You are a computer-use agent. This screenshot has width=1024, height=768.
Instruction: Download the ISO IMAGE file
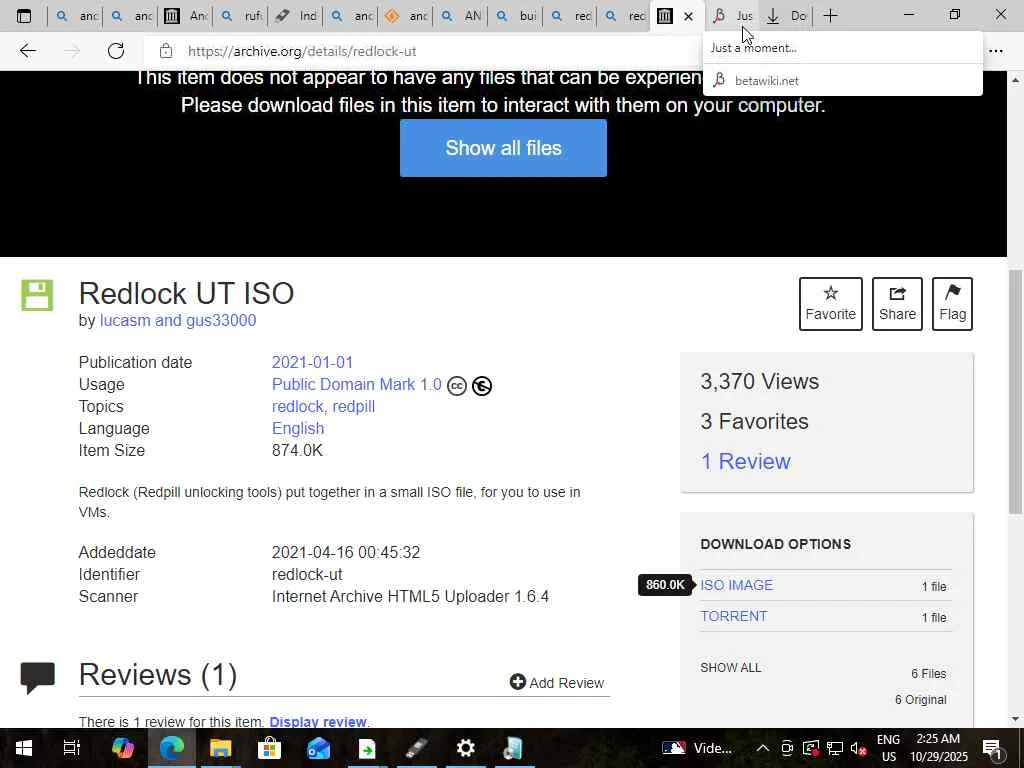pyautogui.click(x=737, y=585)
